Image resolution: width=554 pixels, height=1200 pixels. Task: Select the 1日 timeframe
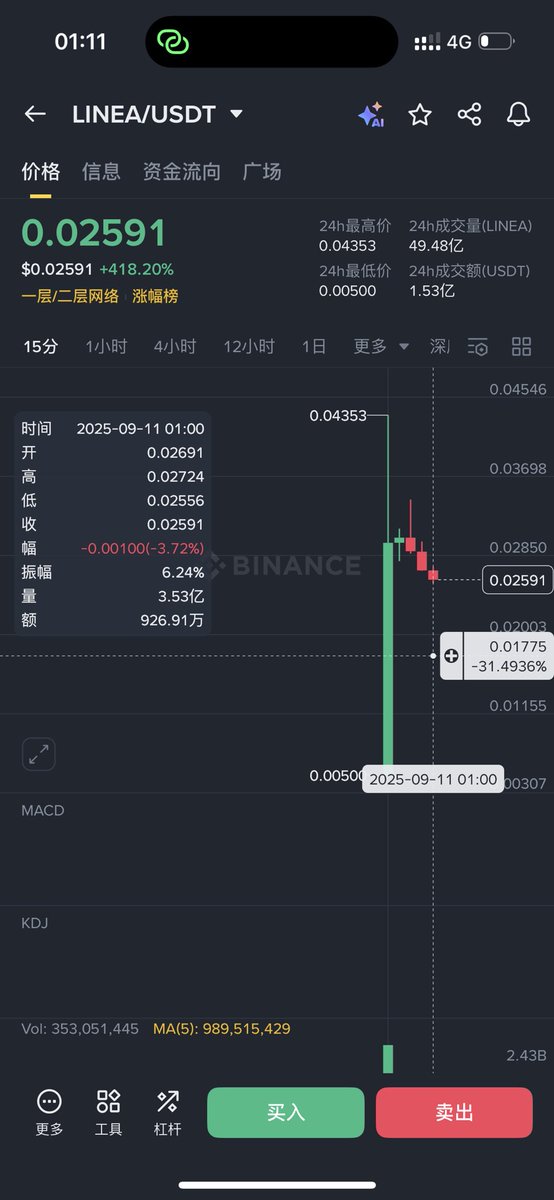314,346
